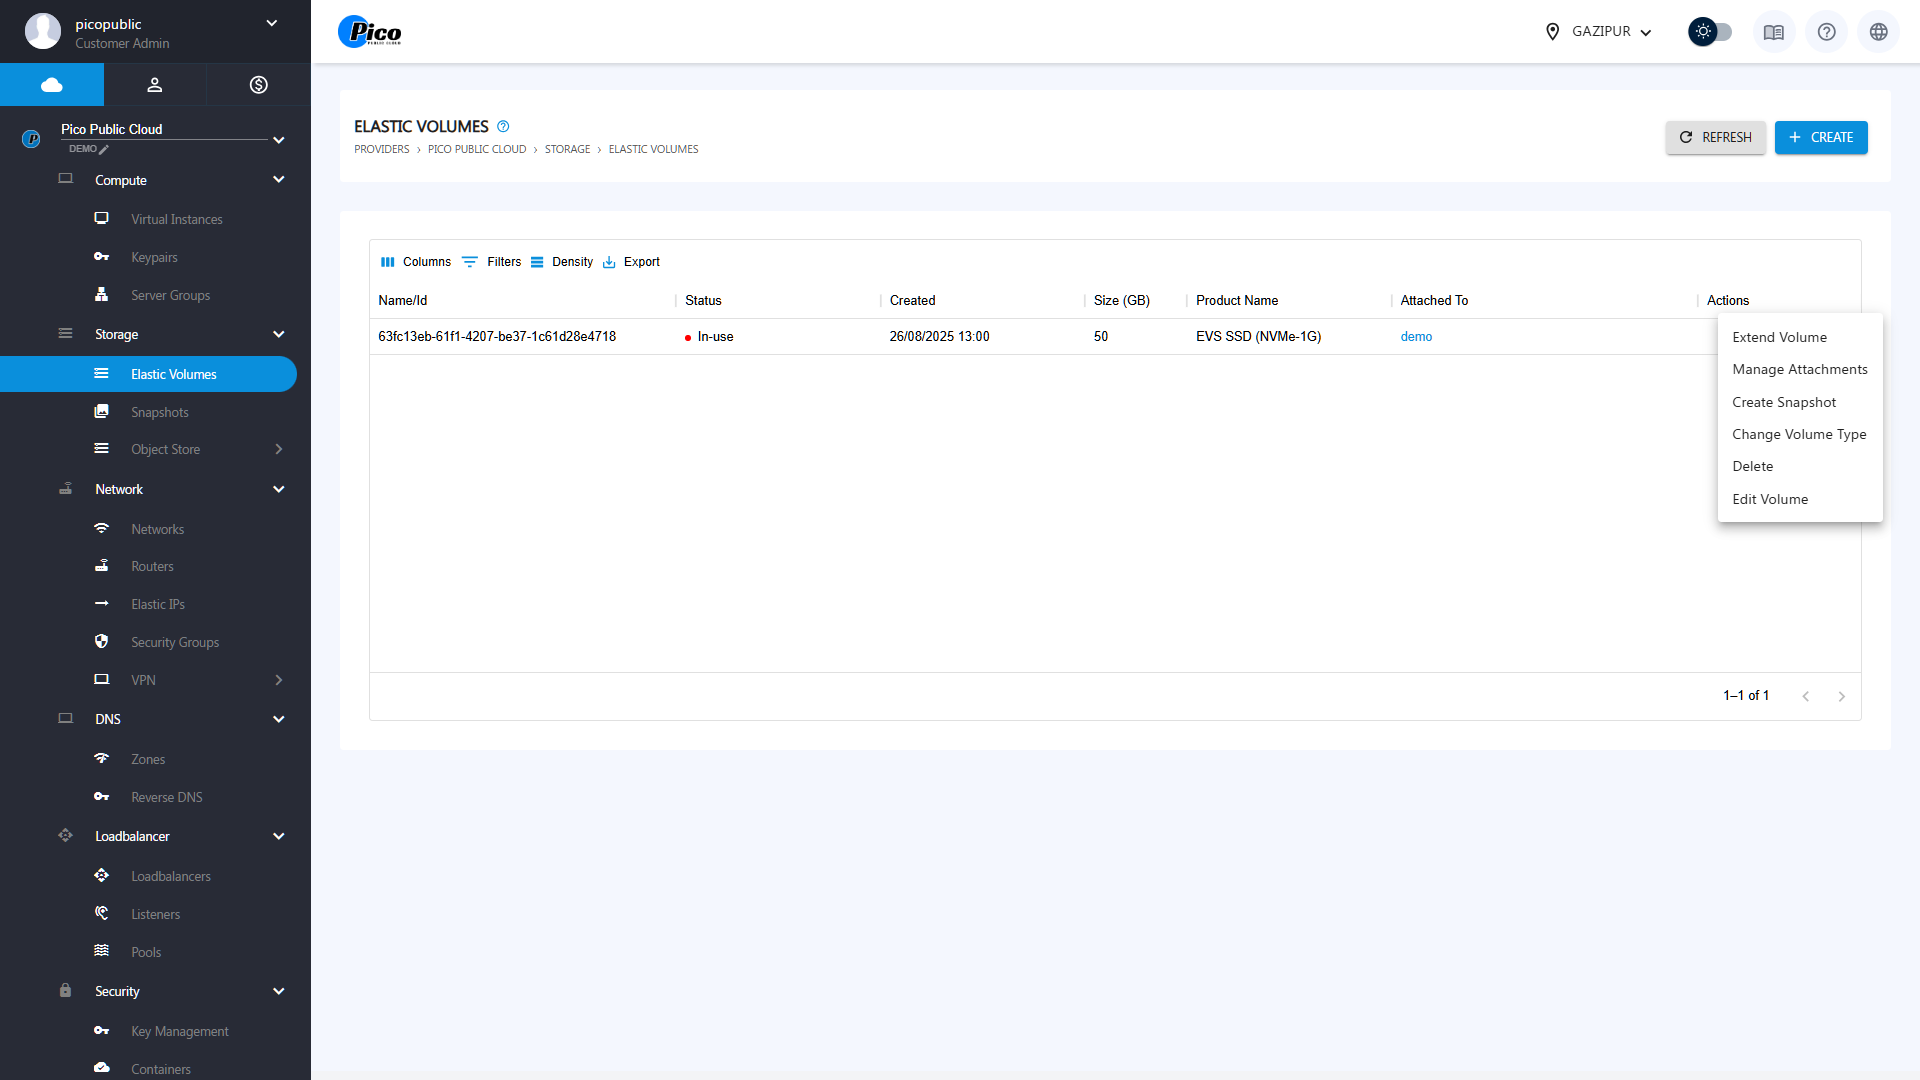
Task: Open the billing dollar sidebar tab
Action: 259,85
